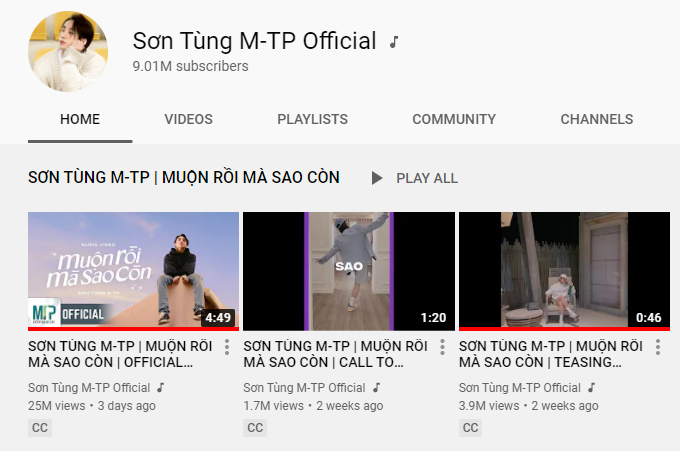This screenshot has width=680, height=451.
Task: Open the CHANNELS tab
Action: pos(597,119)
